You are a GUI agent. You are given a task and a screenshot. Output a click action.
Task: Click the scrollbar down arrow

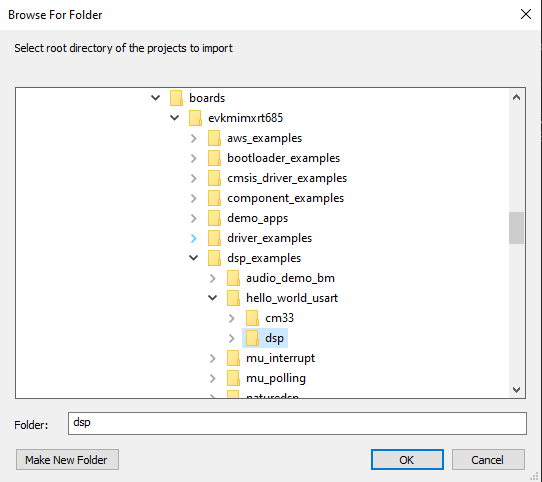[x=516, y=390]
